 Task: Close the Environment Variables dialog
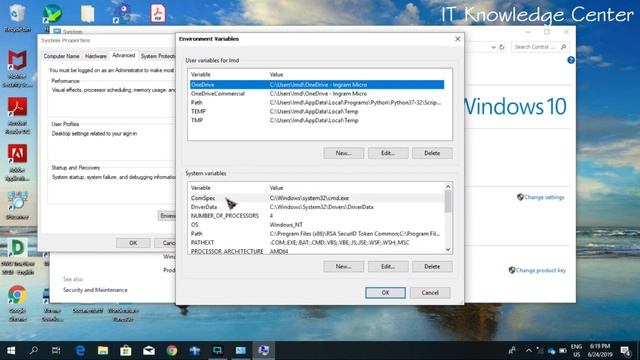tap(457, 39)
